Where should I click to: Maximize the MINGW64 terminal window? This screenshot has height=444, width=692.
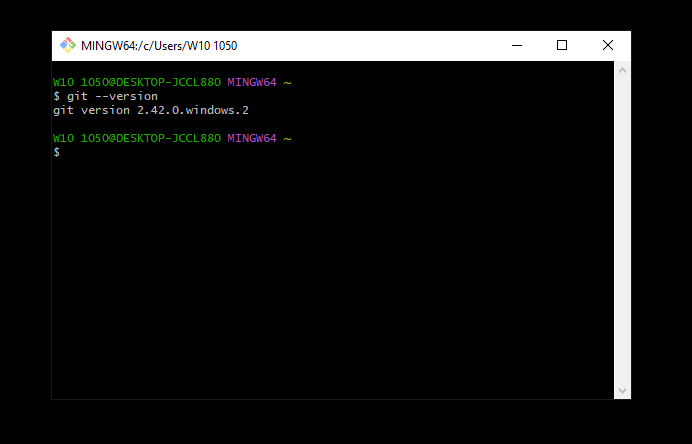click(562, 45)
